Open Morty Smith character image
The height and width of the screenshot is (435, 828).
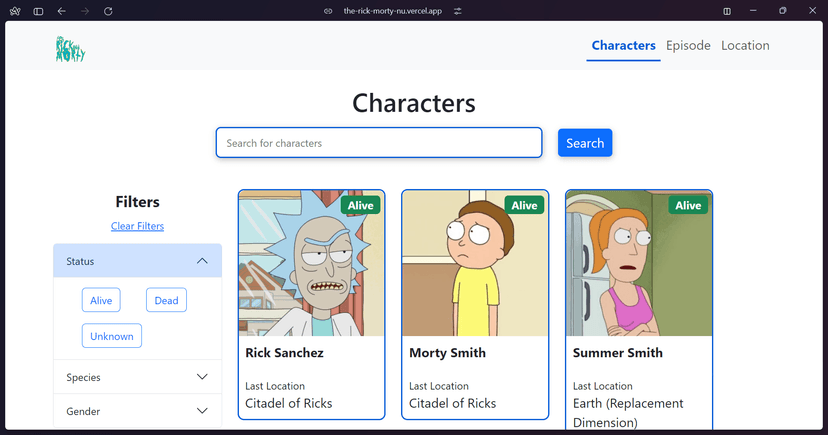[475, 263]
